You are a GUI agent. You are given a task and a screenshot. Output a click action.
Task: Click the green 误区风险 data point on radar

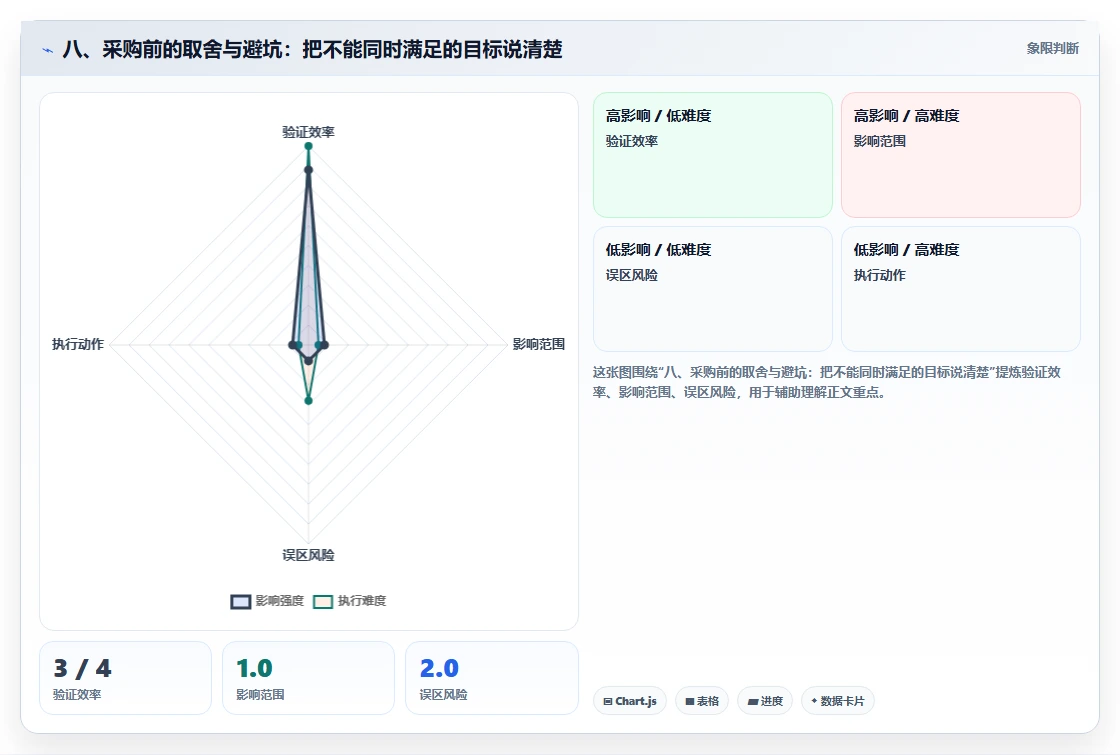pos(309,401)
